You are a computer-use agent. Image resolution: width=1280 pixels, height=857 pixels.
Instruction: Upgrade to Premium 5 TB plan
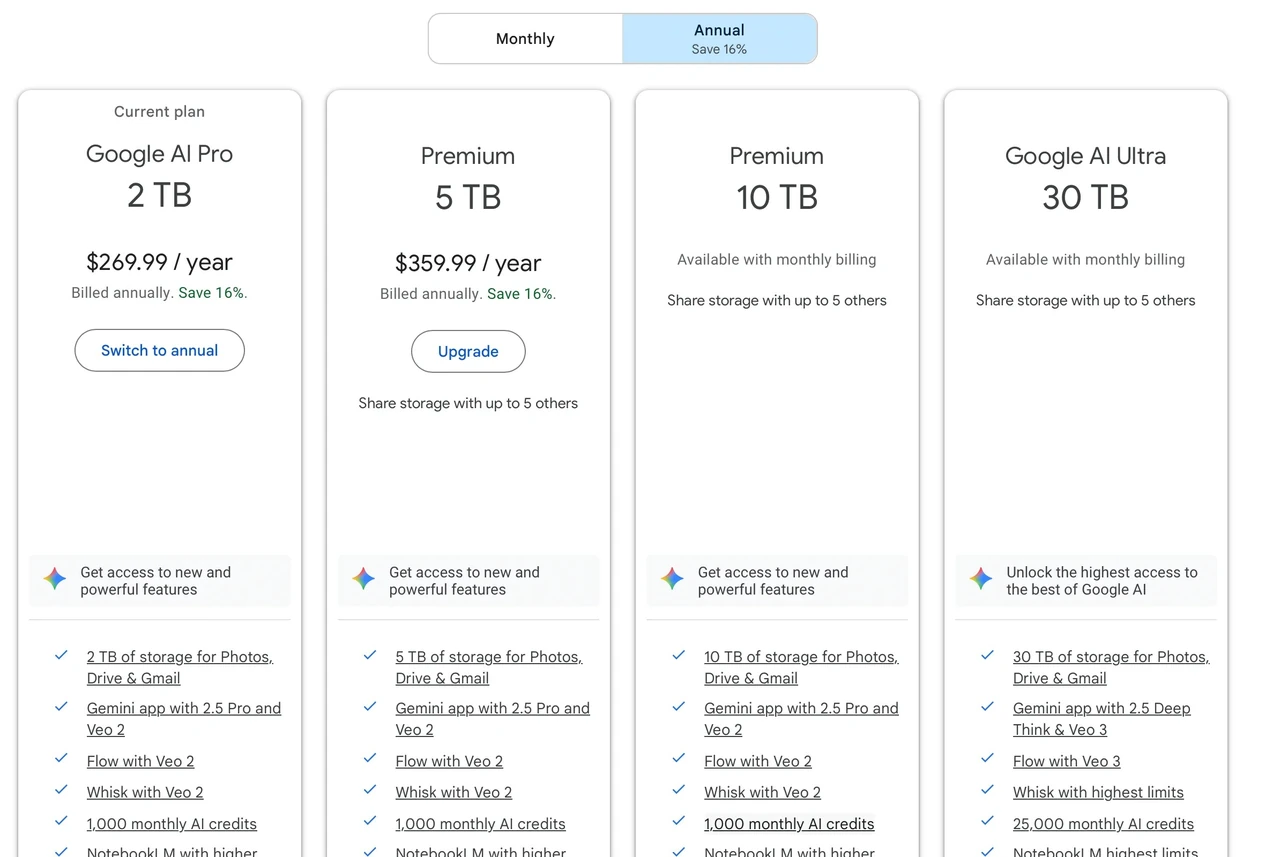click(468, 351)
